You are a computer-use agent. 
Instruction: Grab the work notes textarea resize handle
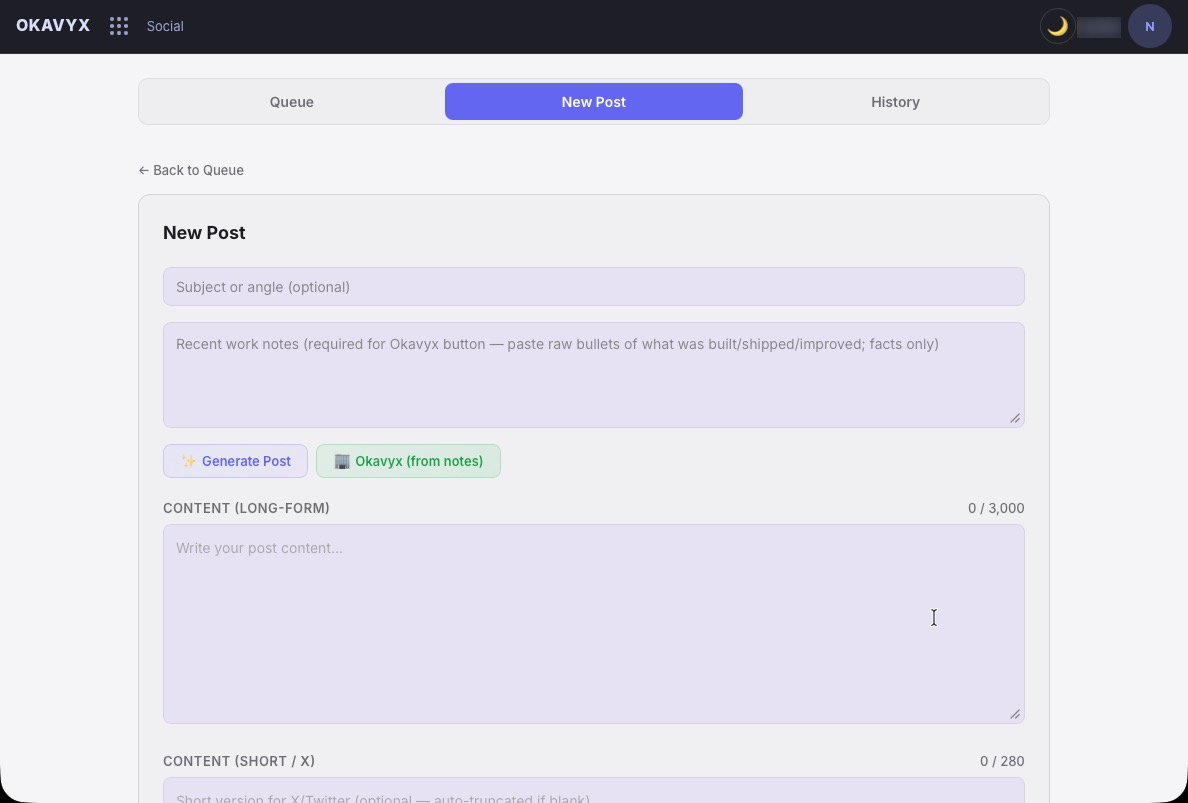[x=1014, y=418]
